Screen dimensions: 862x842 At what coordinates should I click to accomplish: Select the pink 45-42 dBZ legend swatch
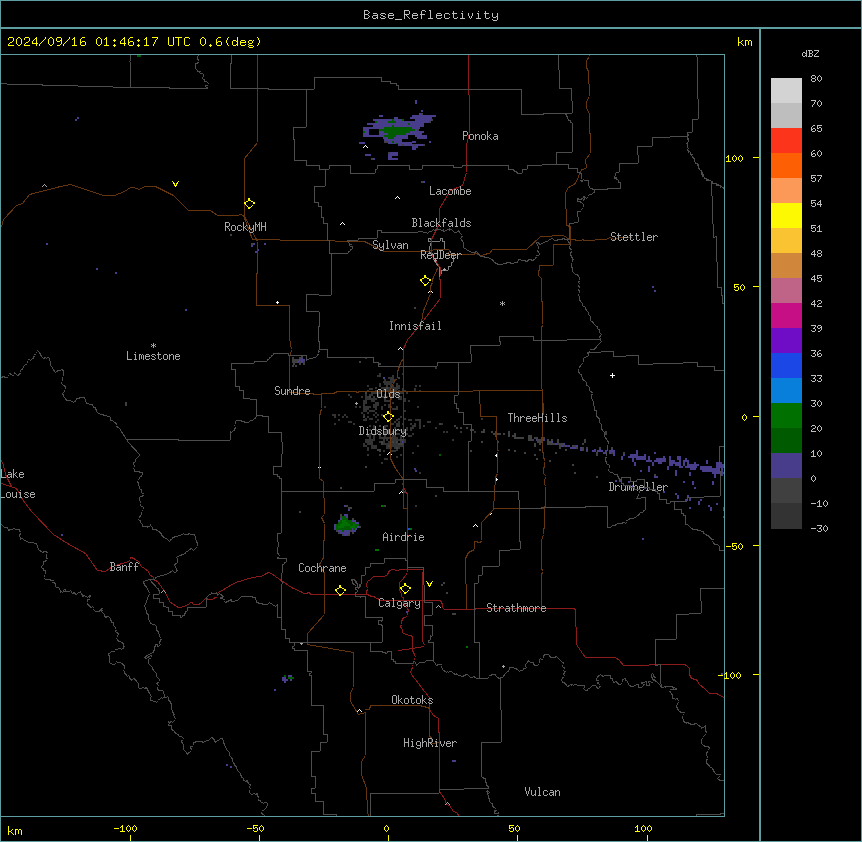(x=786, y=290)
